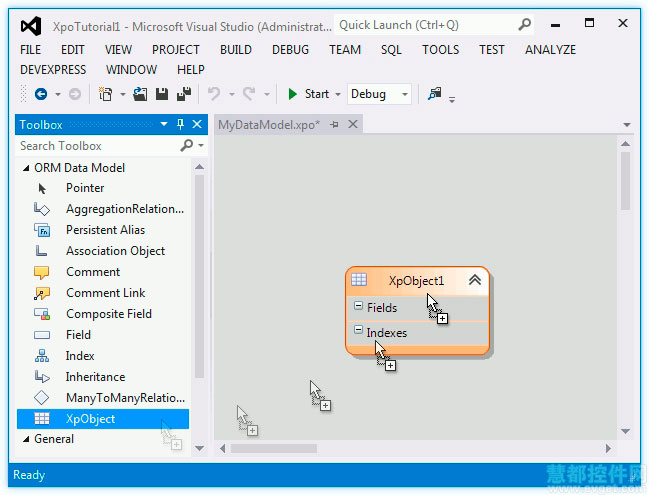Open toolbar options overflow button

pyautogui.click(x=452, y=99)
